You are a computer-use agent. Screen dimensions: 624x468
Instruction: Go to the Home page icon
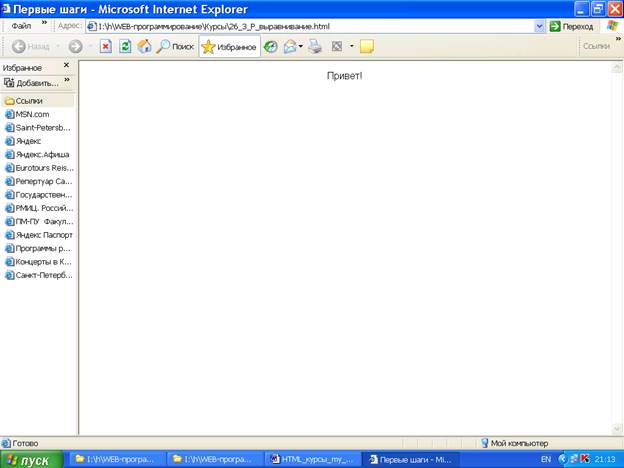point(144,47)
